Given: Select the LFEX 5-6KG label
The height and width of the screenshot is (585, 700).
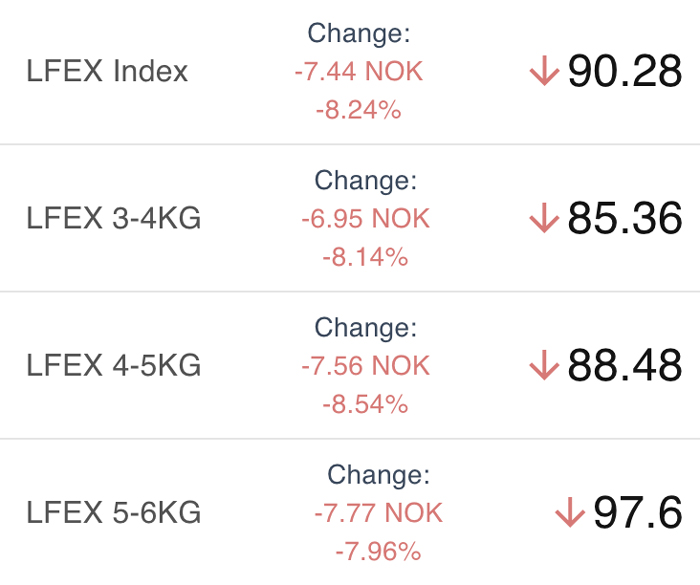Looking at the screenshot, I should click(114, 513).
